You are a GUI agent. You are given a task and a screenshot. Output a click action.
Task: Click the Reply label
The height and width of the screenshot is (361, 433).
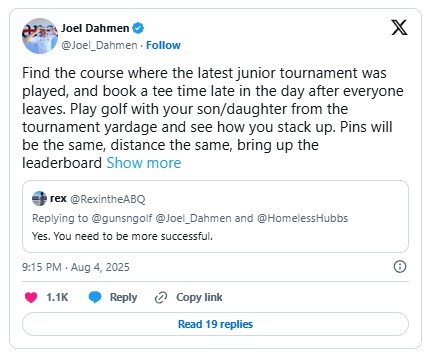pos(123,297)
